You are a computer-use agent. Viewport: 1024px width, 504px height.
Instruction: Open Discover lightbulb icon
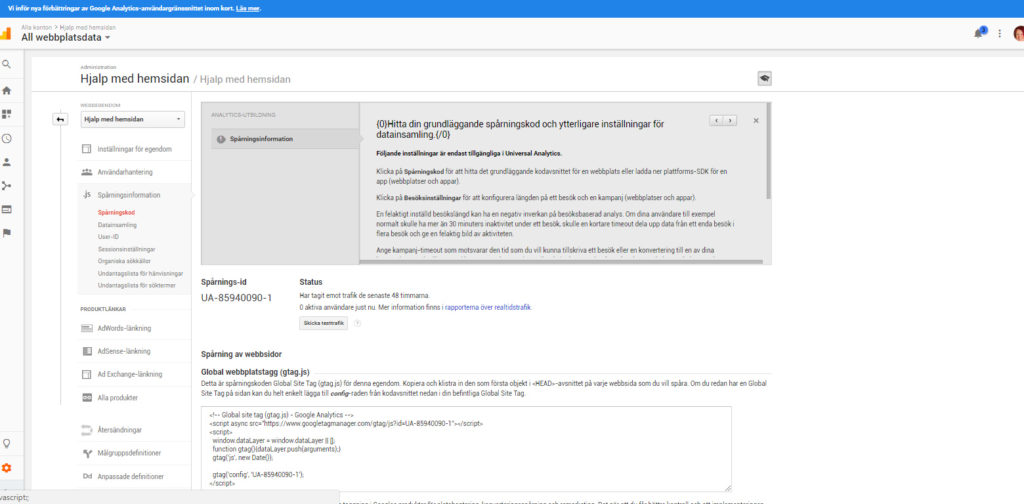point(7,443)
